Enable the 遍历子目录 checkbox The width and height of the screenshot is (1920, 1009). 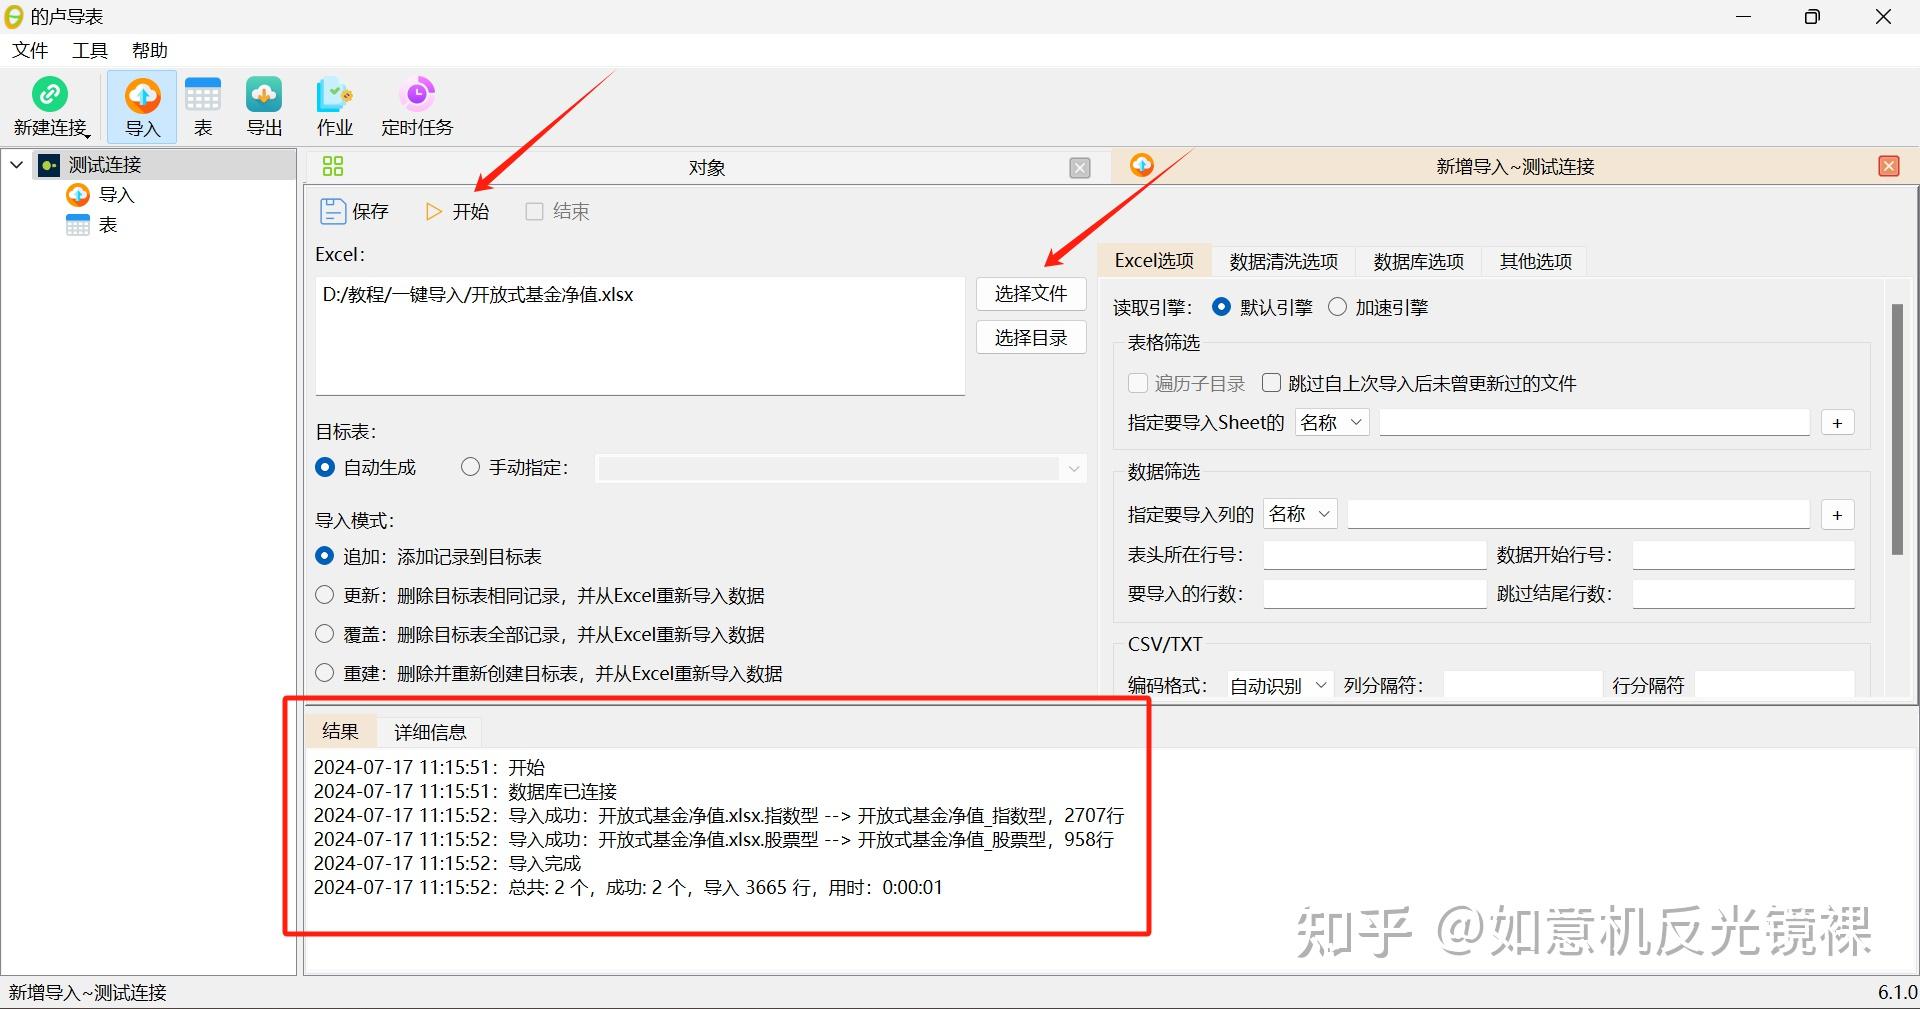(x=1138, y=383)
